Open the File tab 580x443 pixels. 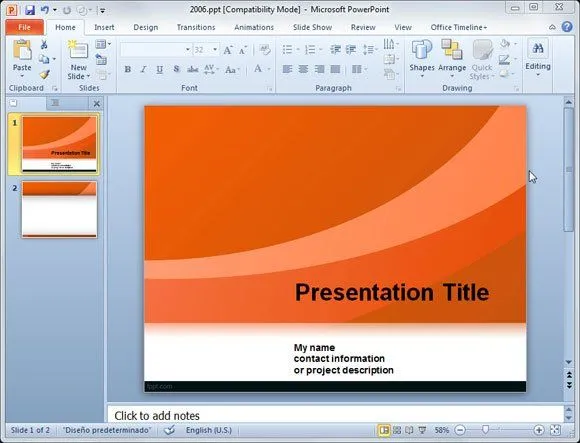24,27
